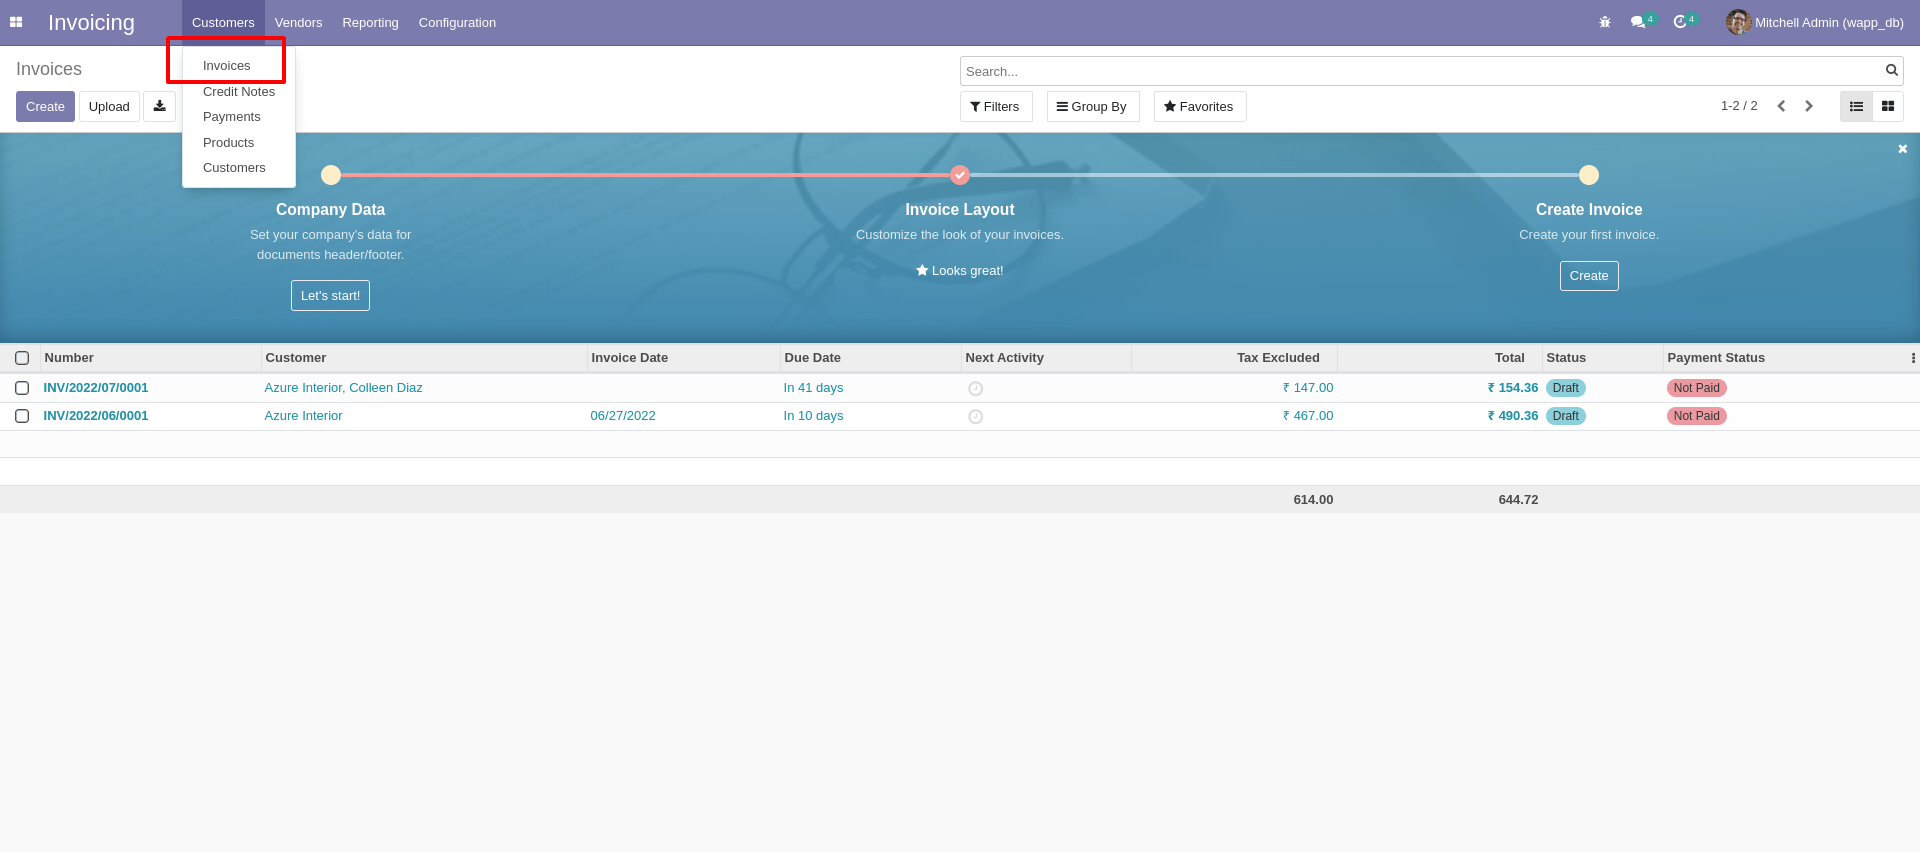The height and width of the screenshot is (852, 1920).
Task: Click the search magnifier icon
Action: pyautogui.click(x=1891, y=70)
